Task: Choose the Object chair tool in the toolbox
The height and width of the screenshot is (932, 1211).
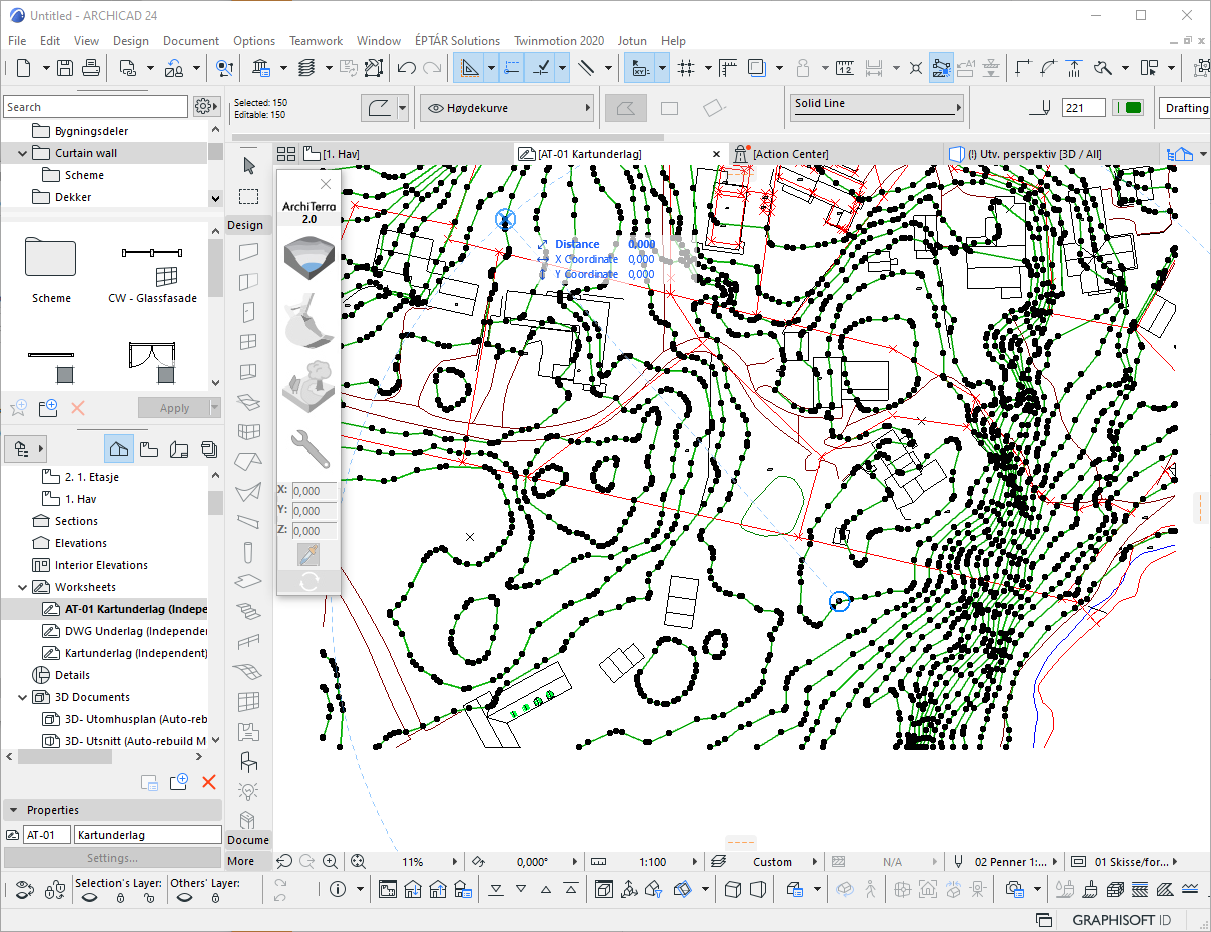Action: [x=248, y=762]
